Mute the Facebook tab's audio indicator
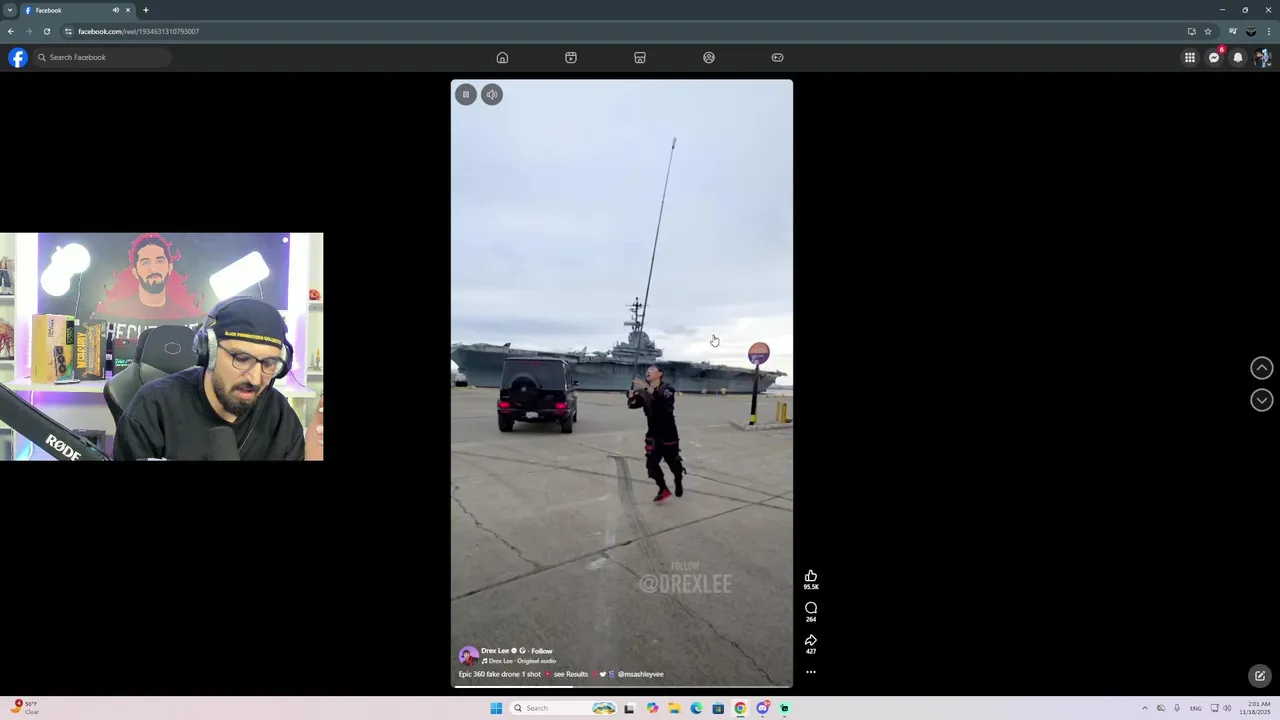Viewport: 1280px width, 720px height. click(x=116, y=10)
